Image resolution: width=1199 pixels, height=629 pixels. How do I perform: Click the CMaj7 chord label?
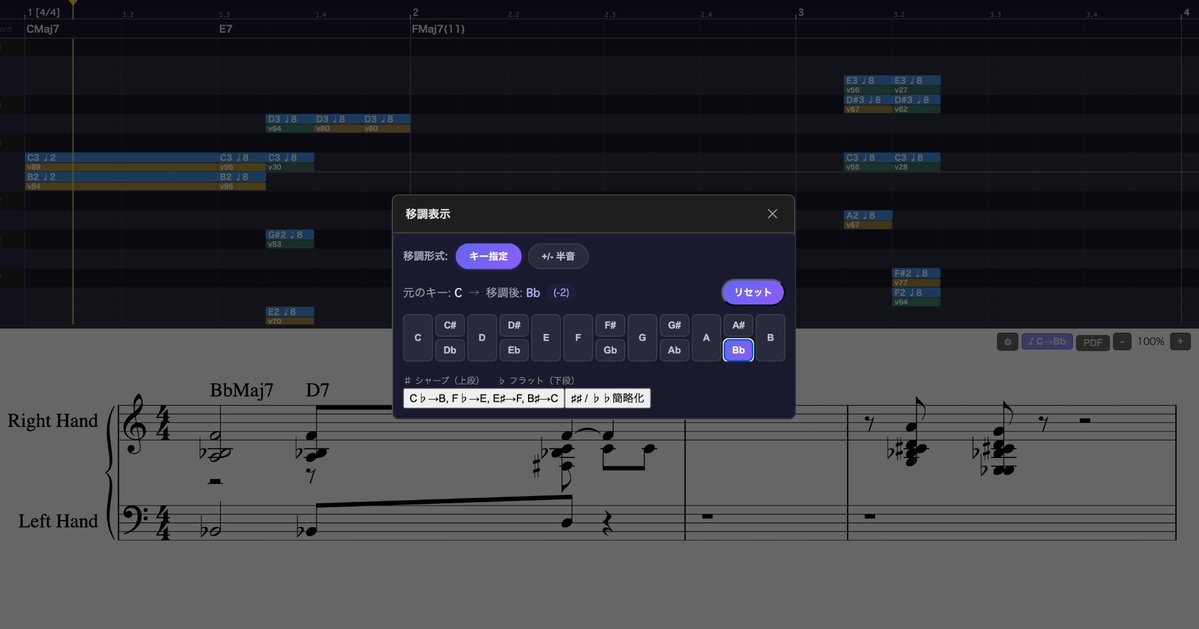[43, 29]
